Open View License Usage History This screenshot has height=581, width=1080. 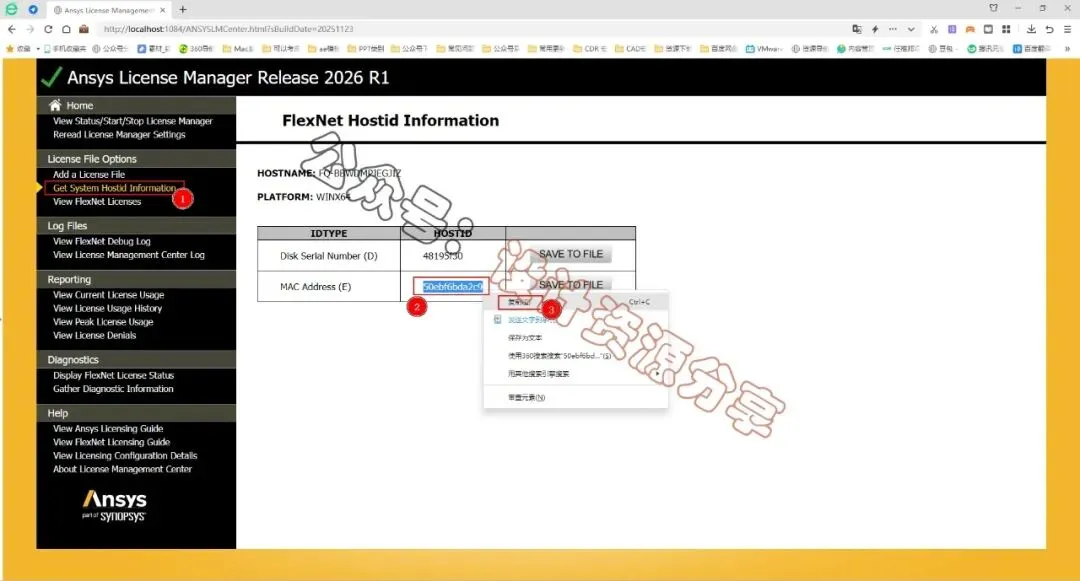pyautogui.click(x=107, y=308)
